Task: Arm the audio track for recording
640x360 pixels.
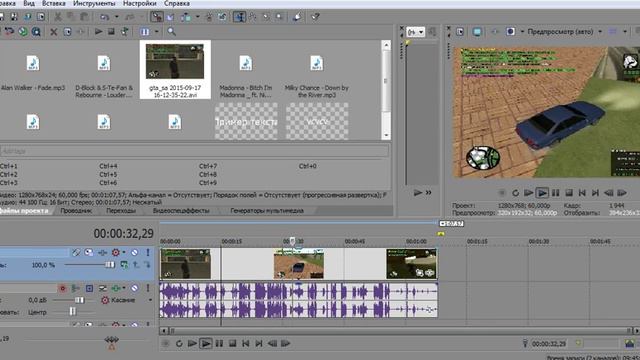Action: pyautogui.click(x=62, y=289)
